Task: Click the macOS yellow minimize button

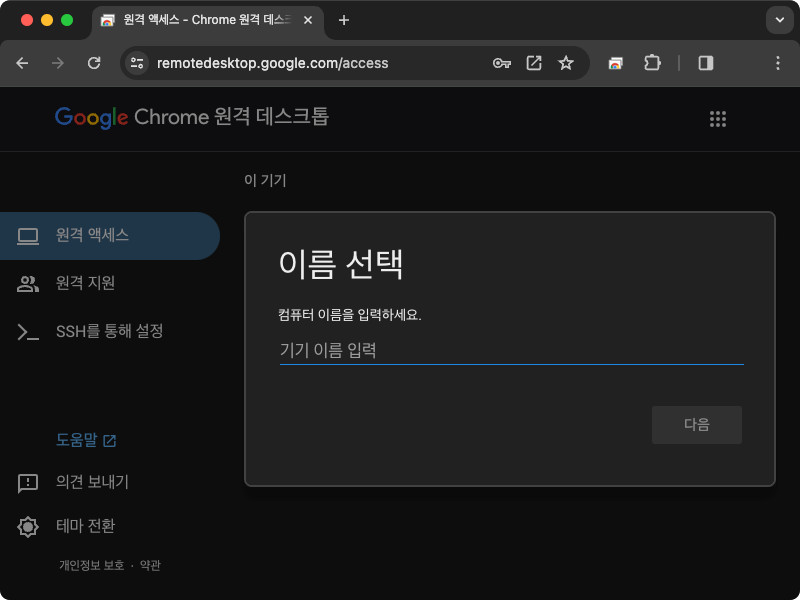Action: point(47,20)
